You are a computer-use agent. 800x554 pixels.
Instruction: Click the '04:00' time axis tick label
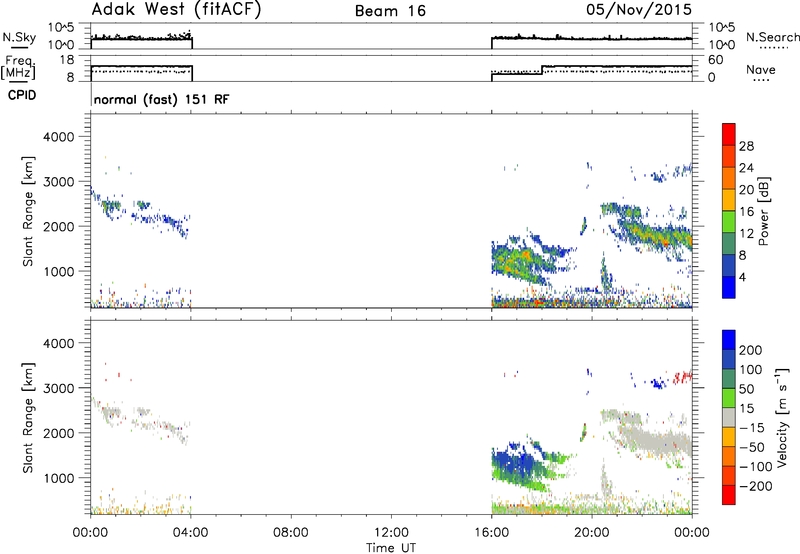(x=190, y=532)
